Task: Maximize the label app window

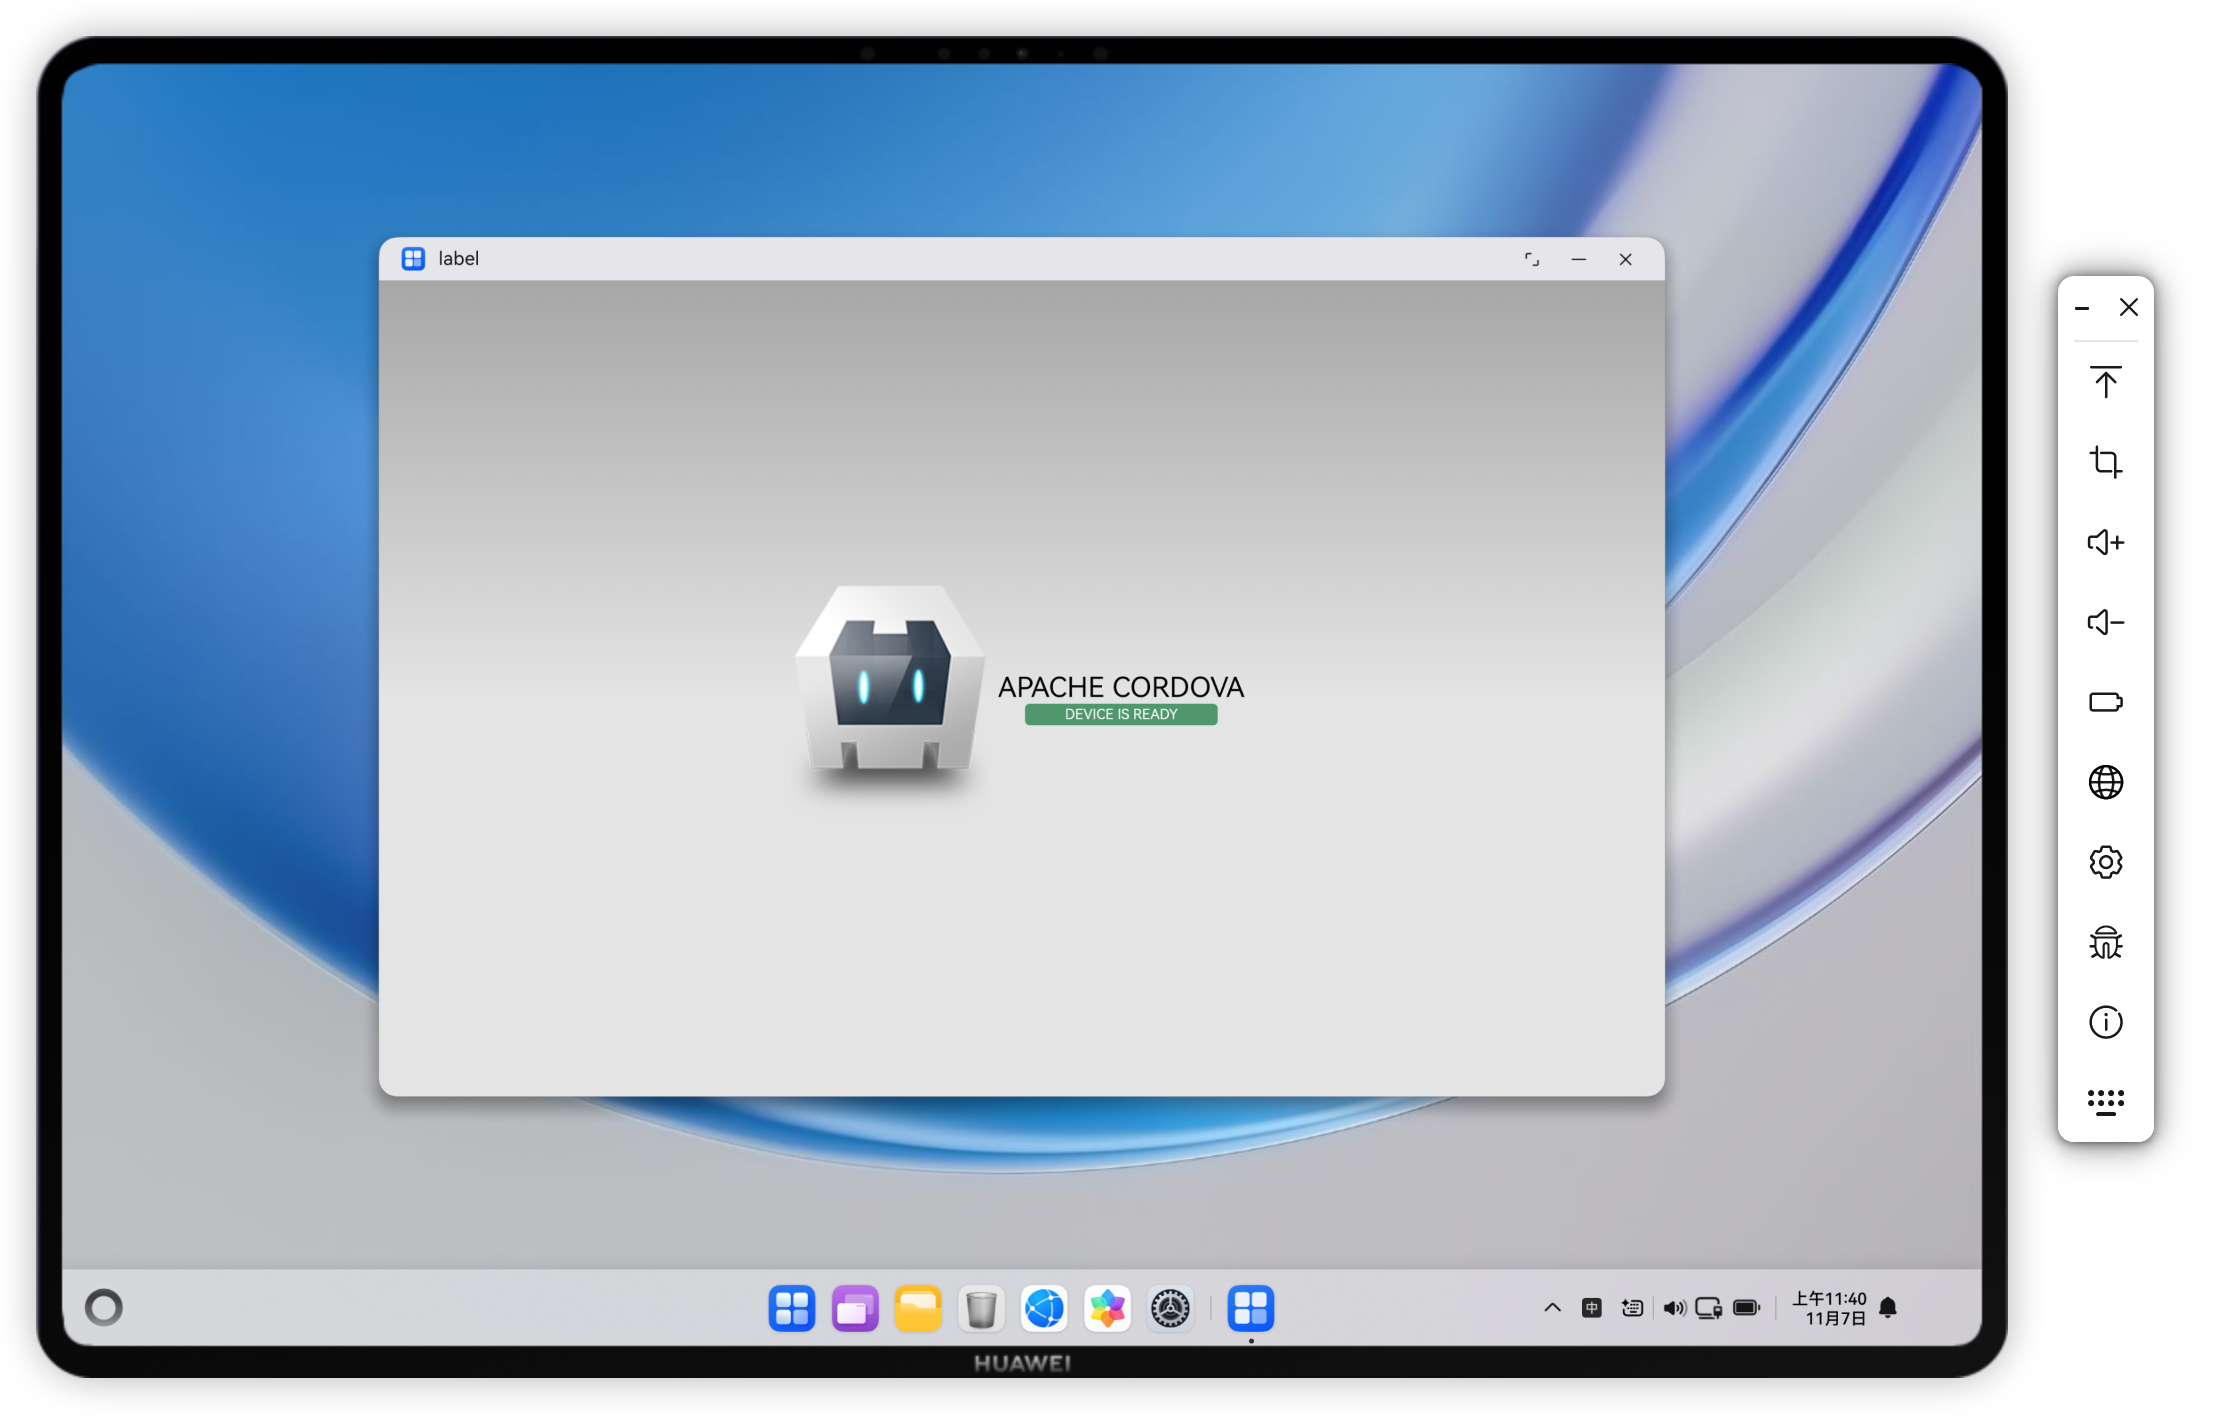Action: click(x=1531, y=259)
